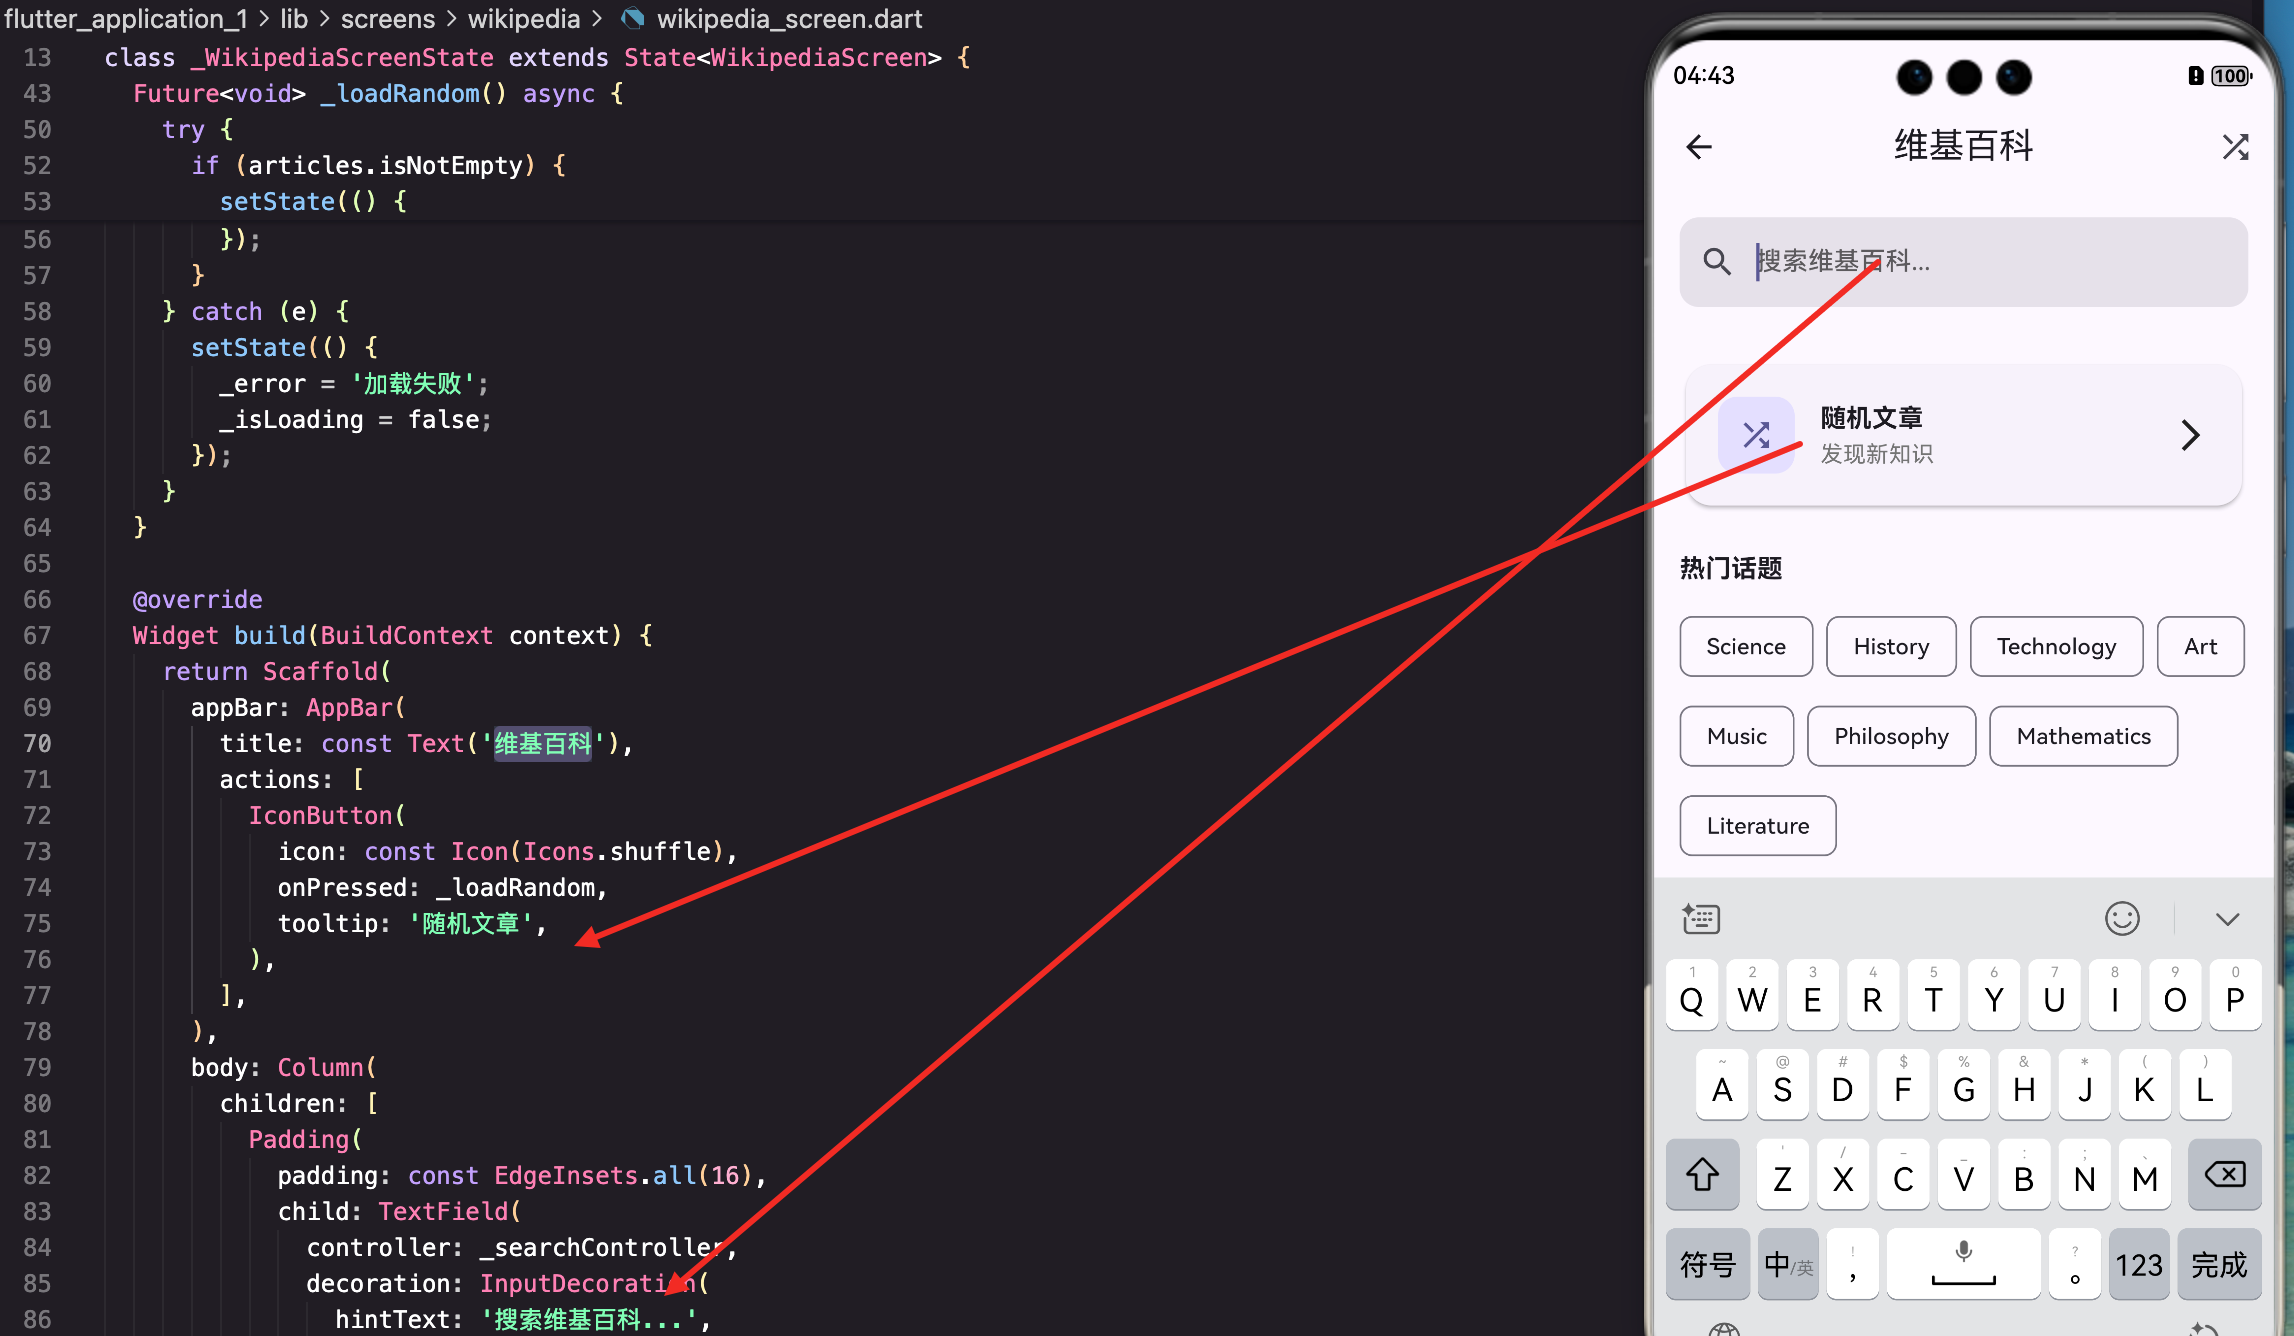Viewport: 2294px width, 1336px height.
Task: Tap the S key
Action: (1782, 1085)
